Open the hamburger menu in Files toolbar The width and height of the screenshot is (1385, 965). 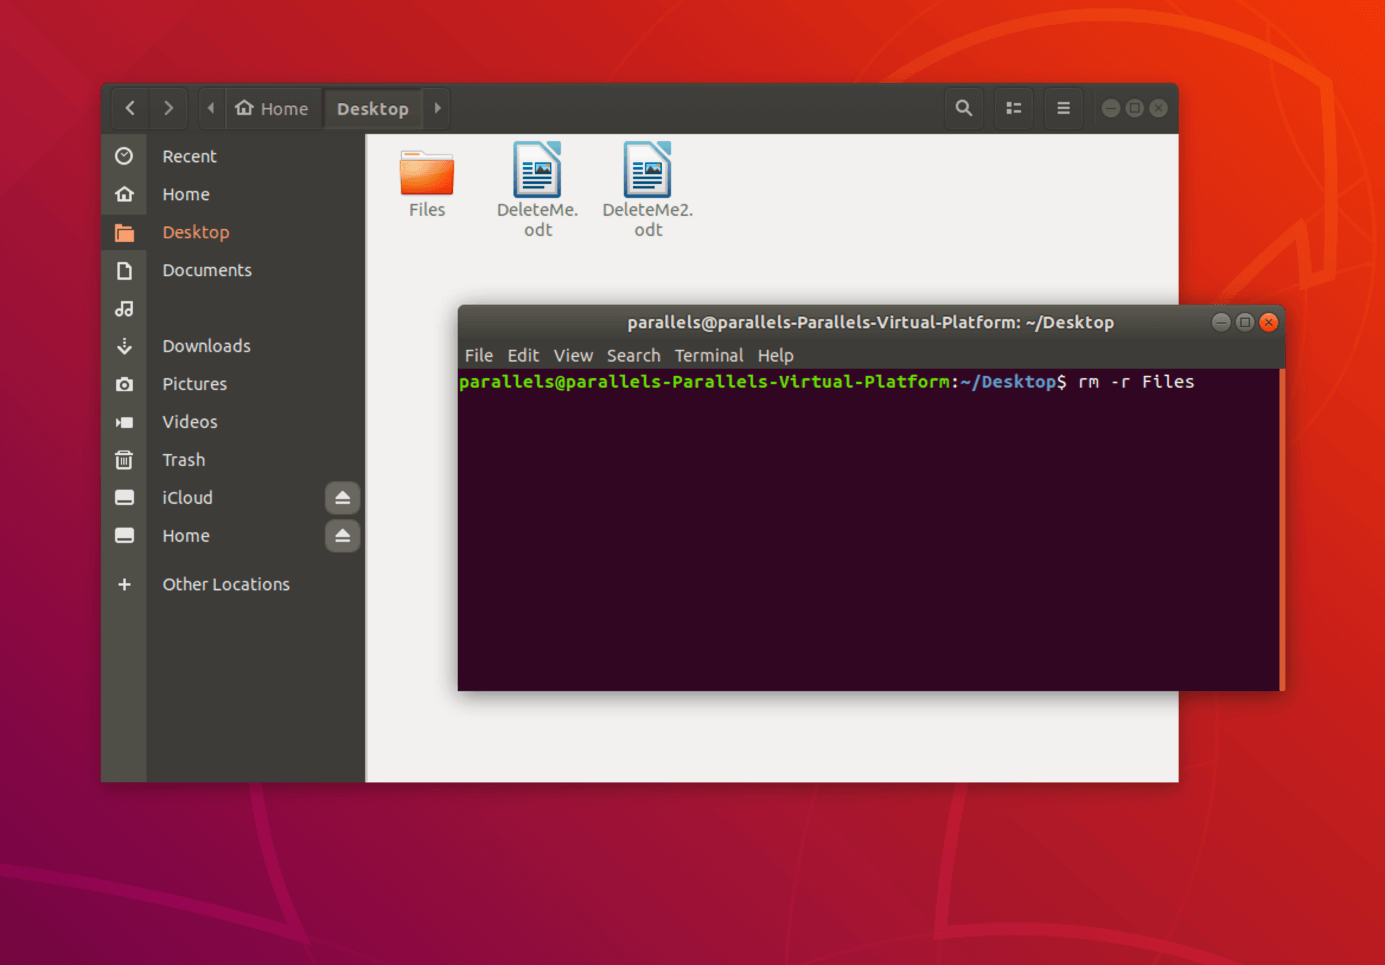pos(1063,108)
